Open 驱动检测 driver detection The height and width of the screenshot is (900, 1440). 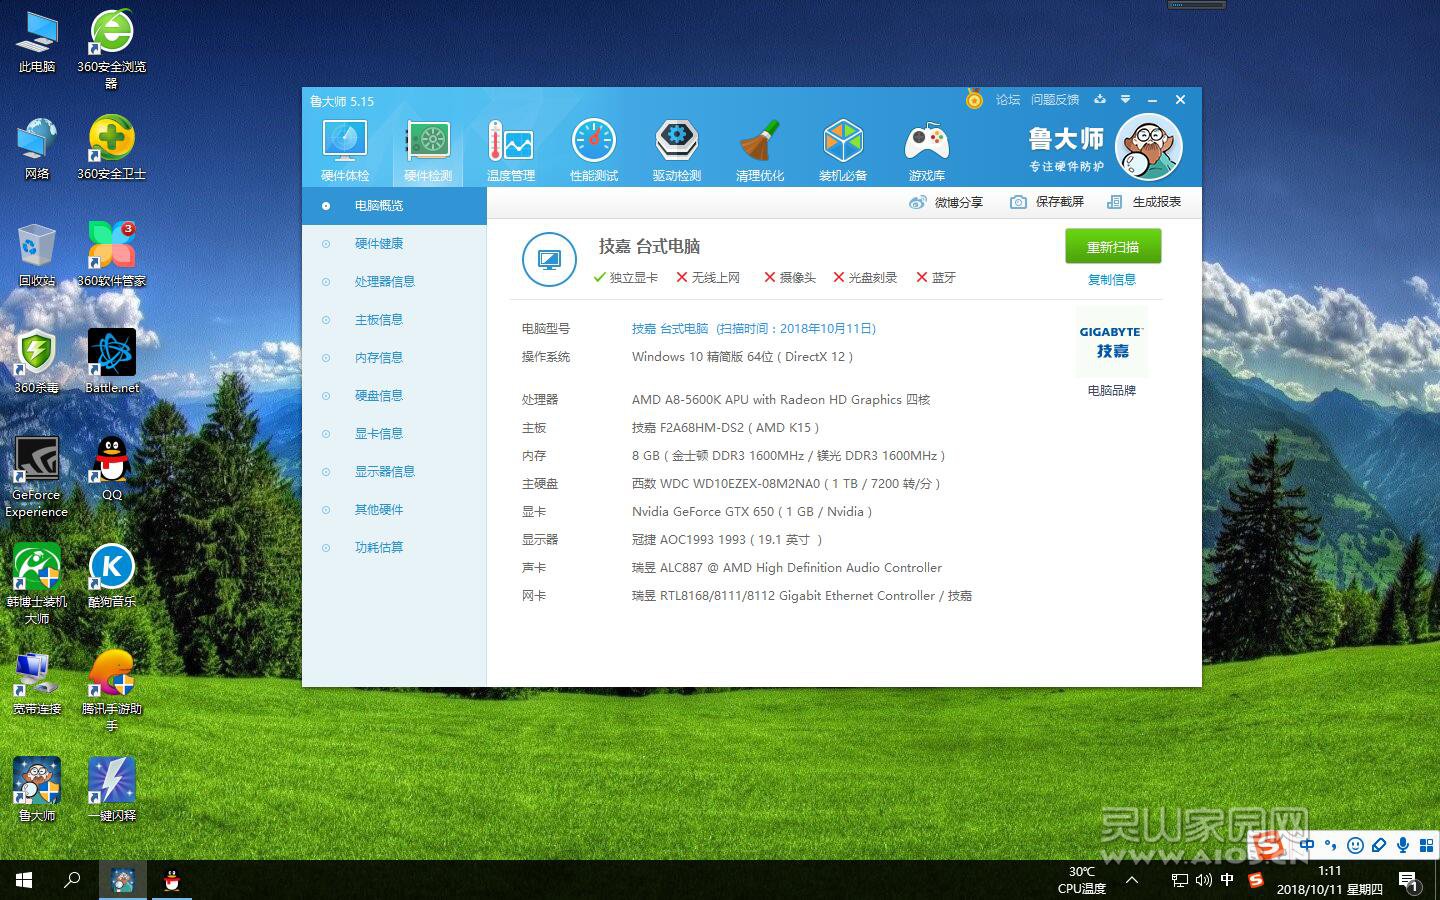[677, 151]
